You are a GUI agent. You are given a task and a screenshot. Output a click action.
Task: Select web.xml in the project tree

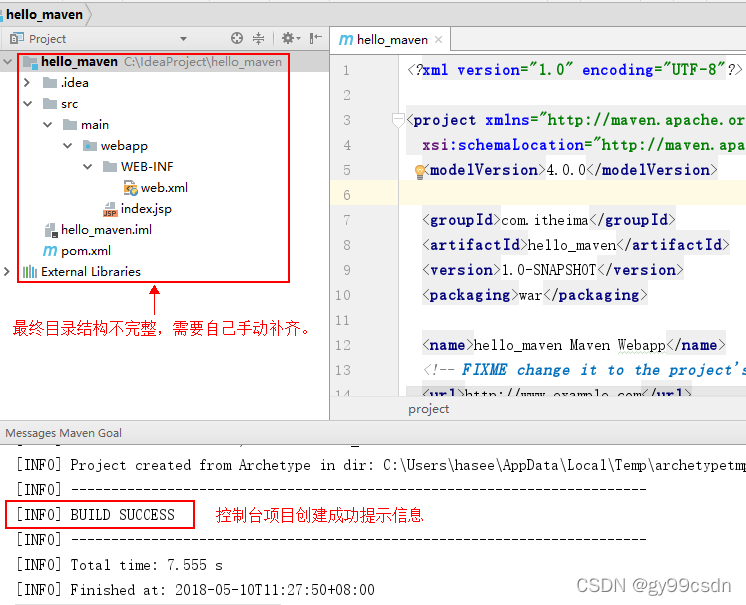click(164, 187)
